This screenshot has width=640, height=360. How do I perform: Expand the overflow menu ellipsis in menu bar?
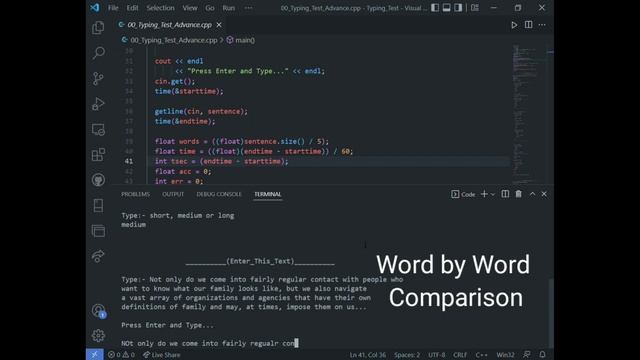point(248,8)
